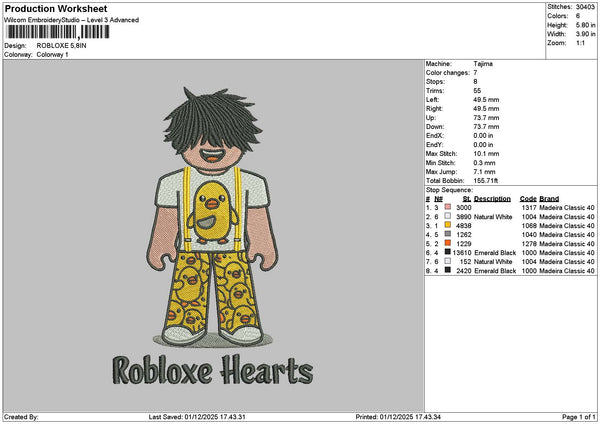
Task: Click 'Natural White' description in stop 7
Action: [x=493, y=262]
